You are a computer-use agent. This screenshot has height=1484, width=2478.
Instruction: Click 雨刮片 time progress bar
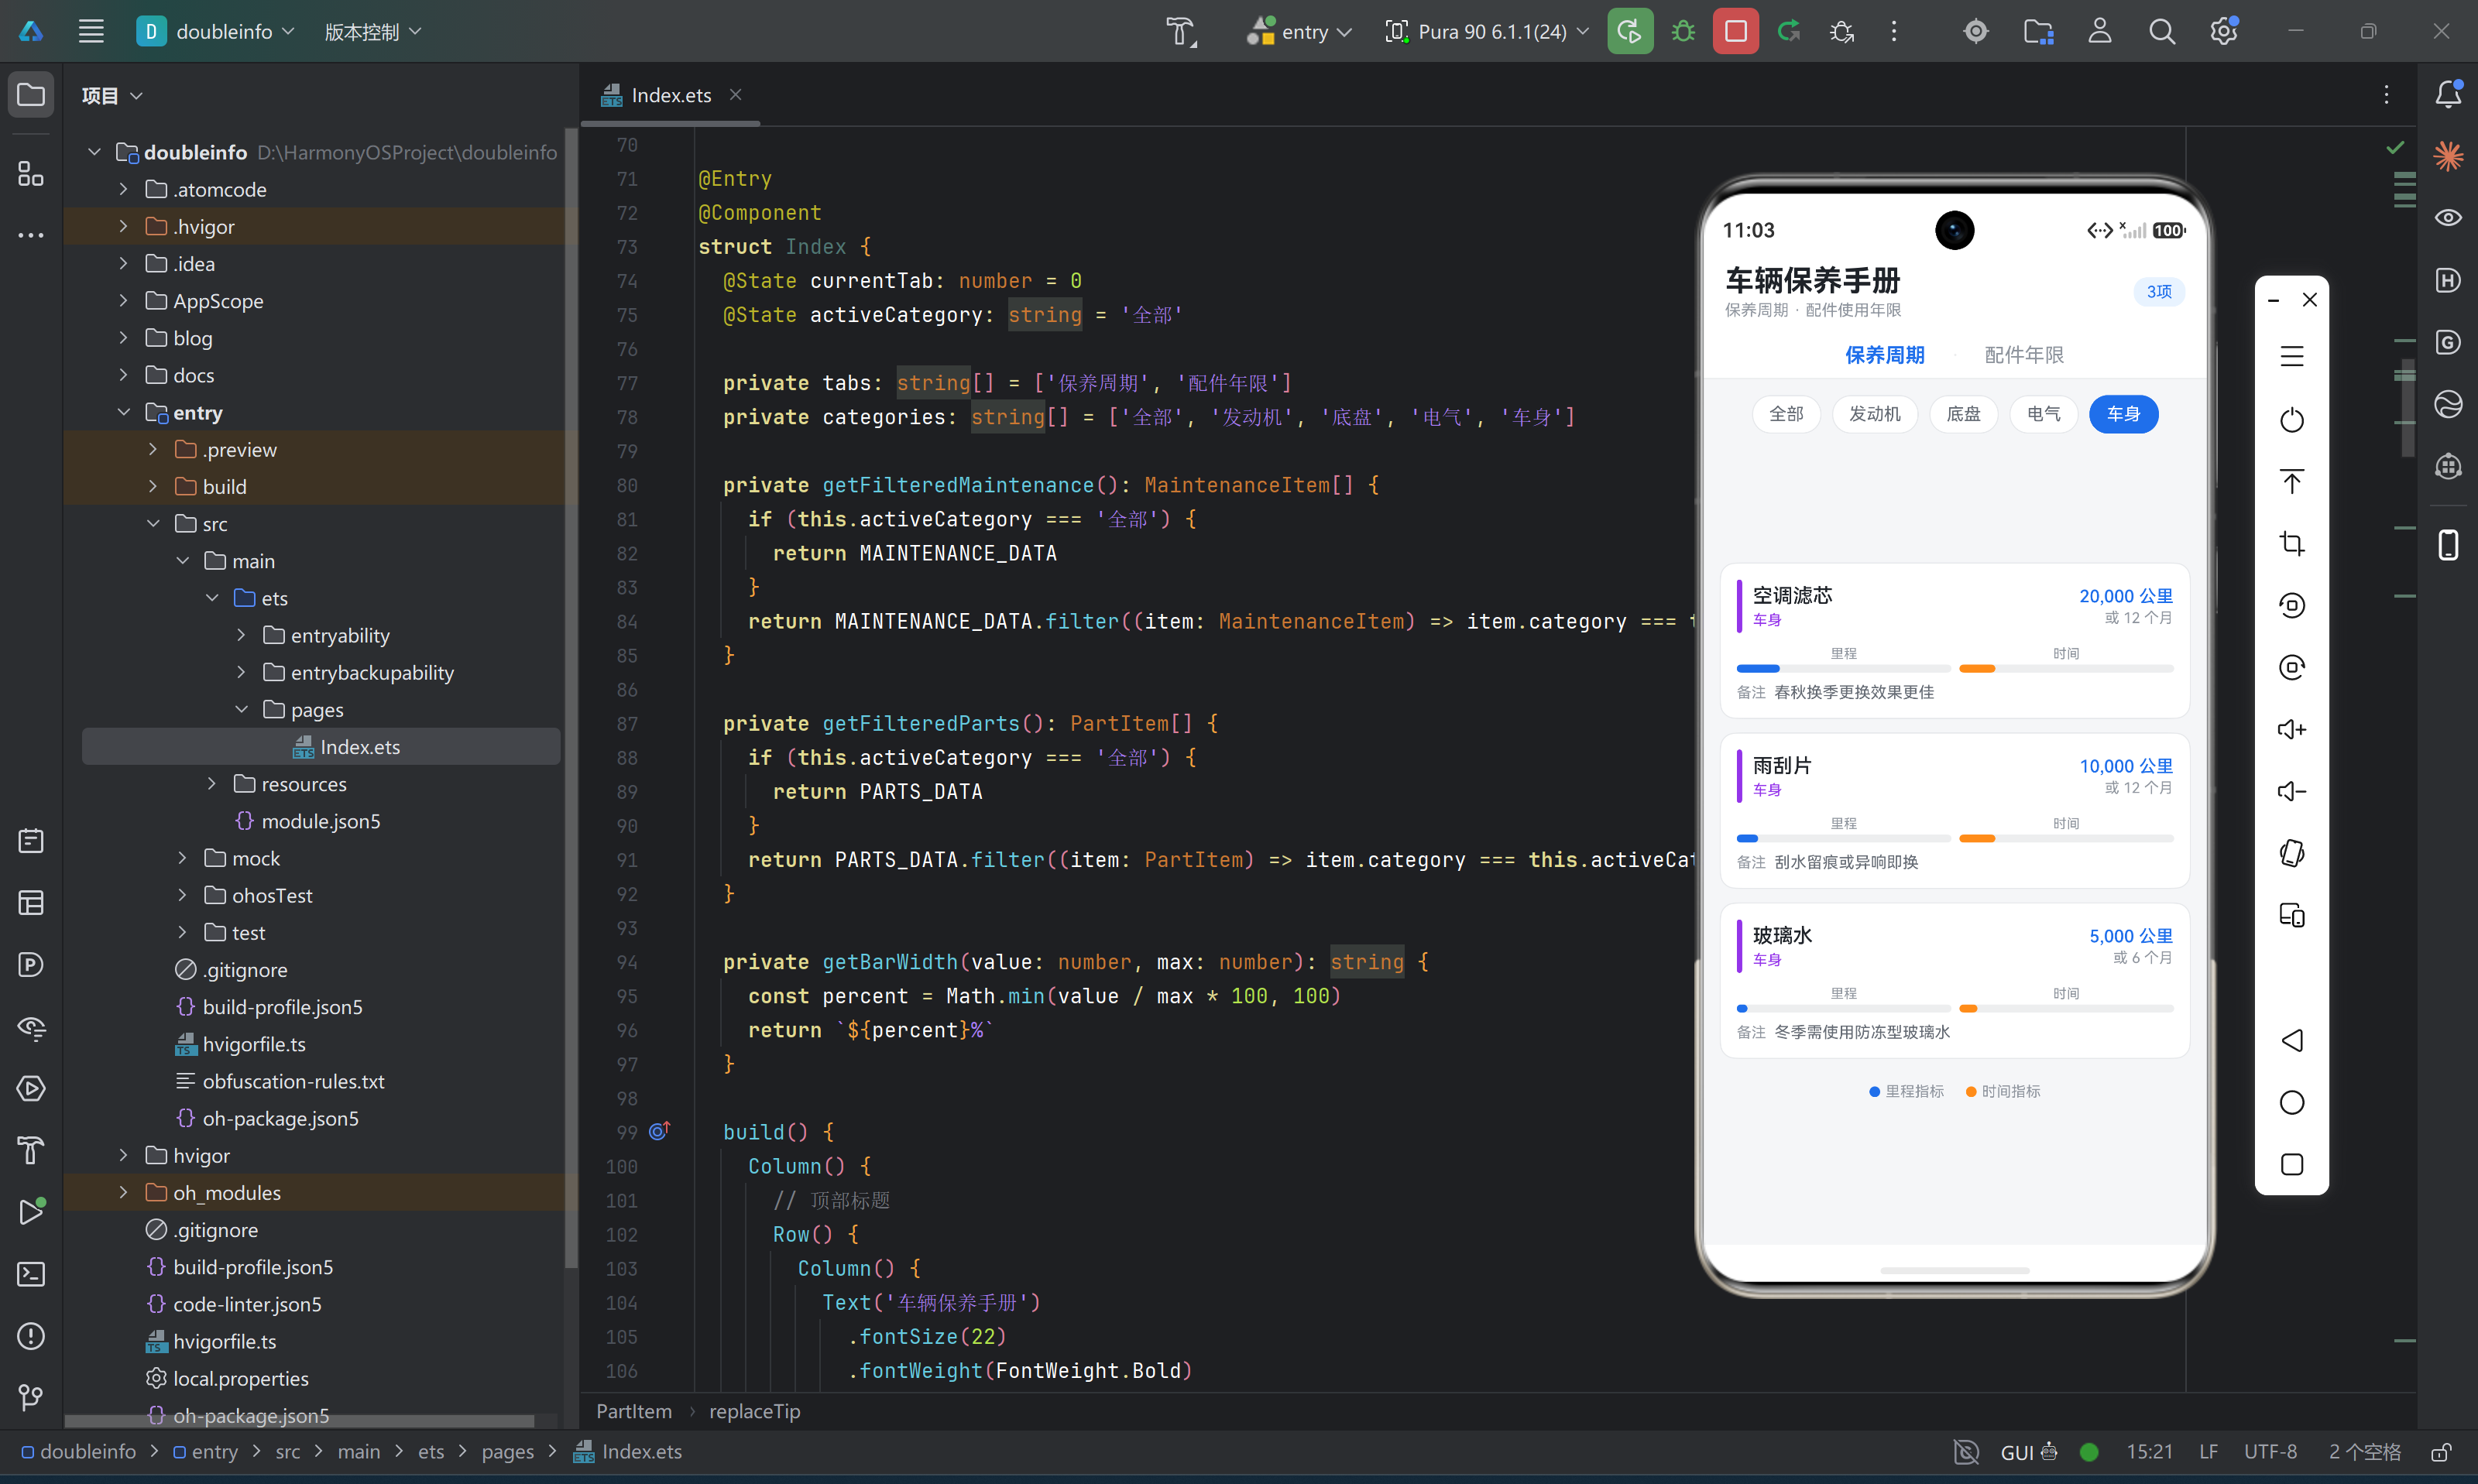[2066, 838]
